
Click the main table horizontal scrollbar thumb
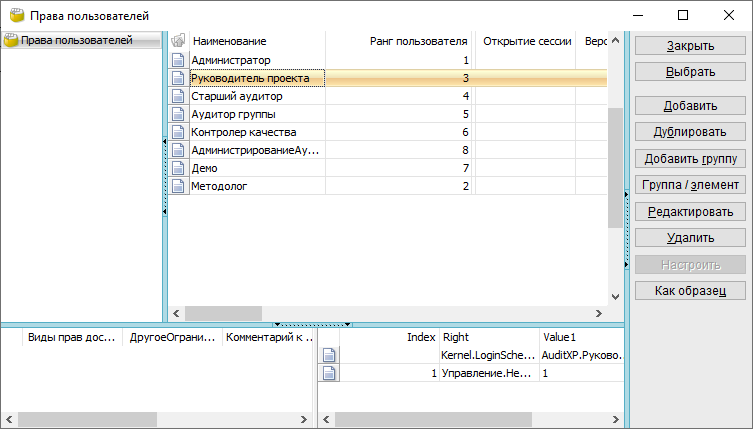point(223,314)
